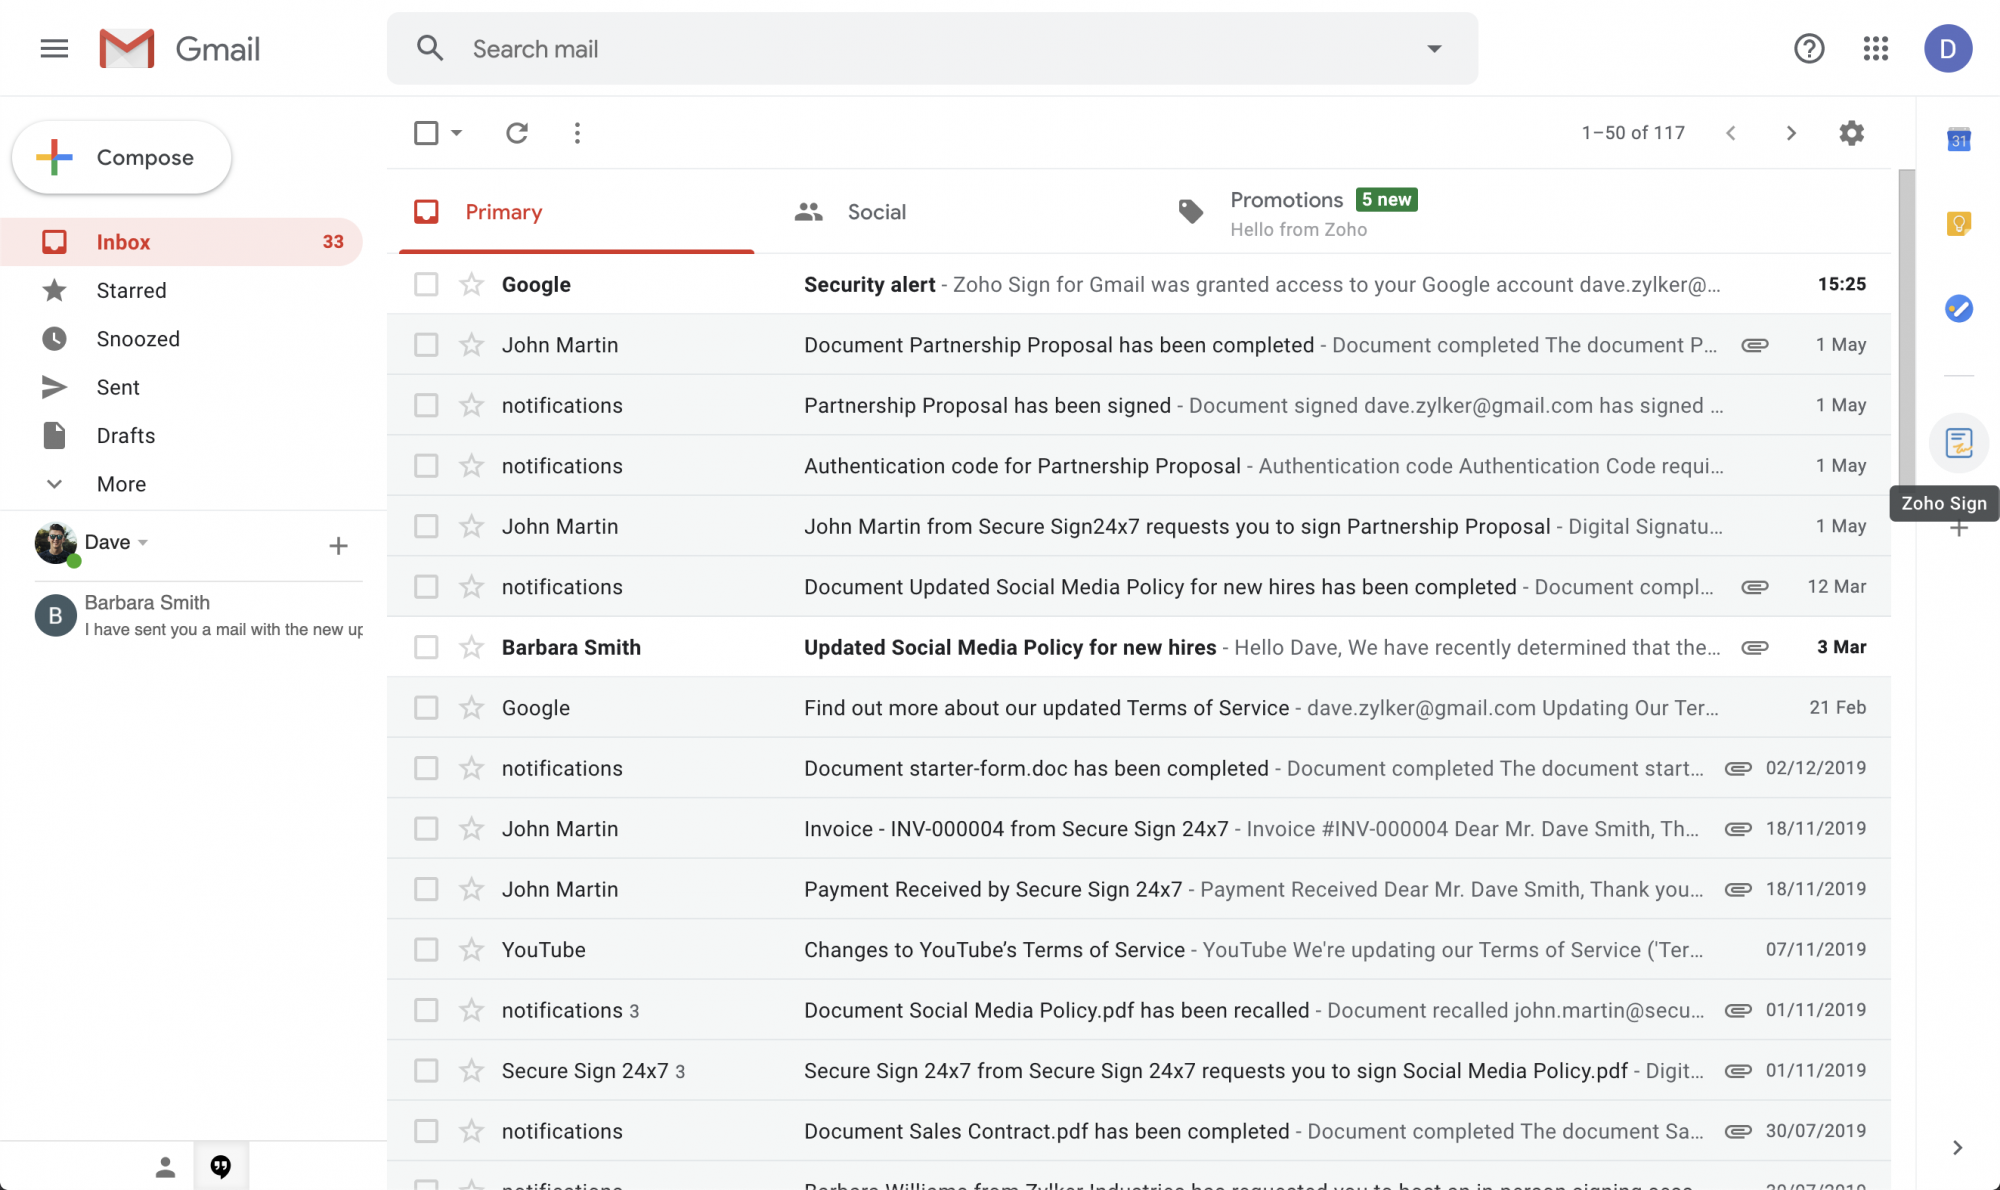Open Google Tasks side panel
2000x1190 pixels.
click(1958, 308)
